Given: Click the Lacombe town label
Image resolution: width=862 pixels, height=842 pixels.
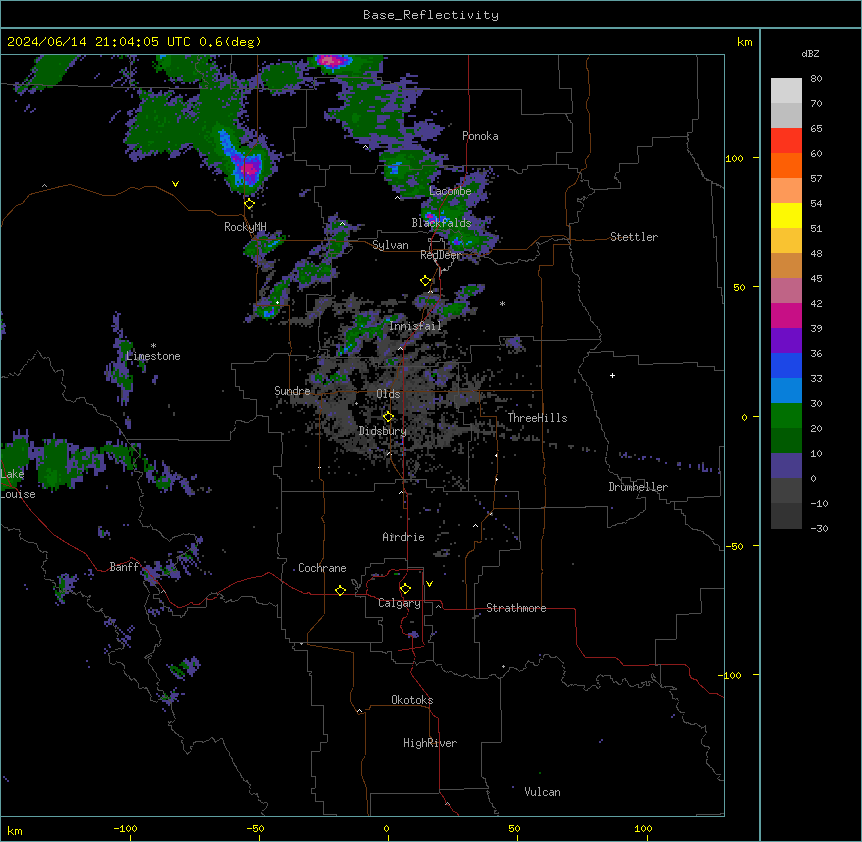Looking at the screenshot, I should pyautogui.click(x=450, y=191).
